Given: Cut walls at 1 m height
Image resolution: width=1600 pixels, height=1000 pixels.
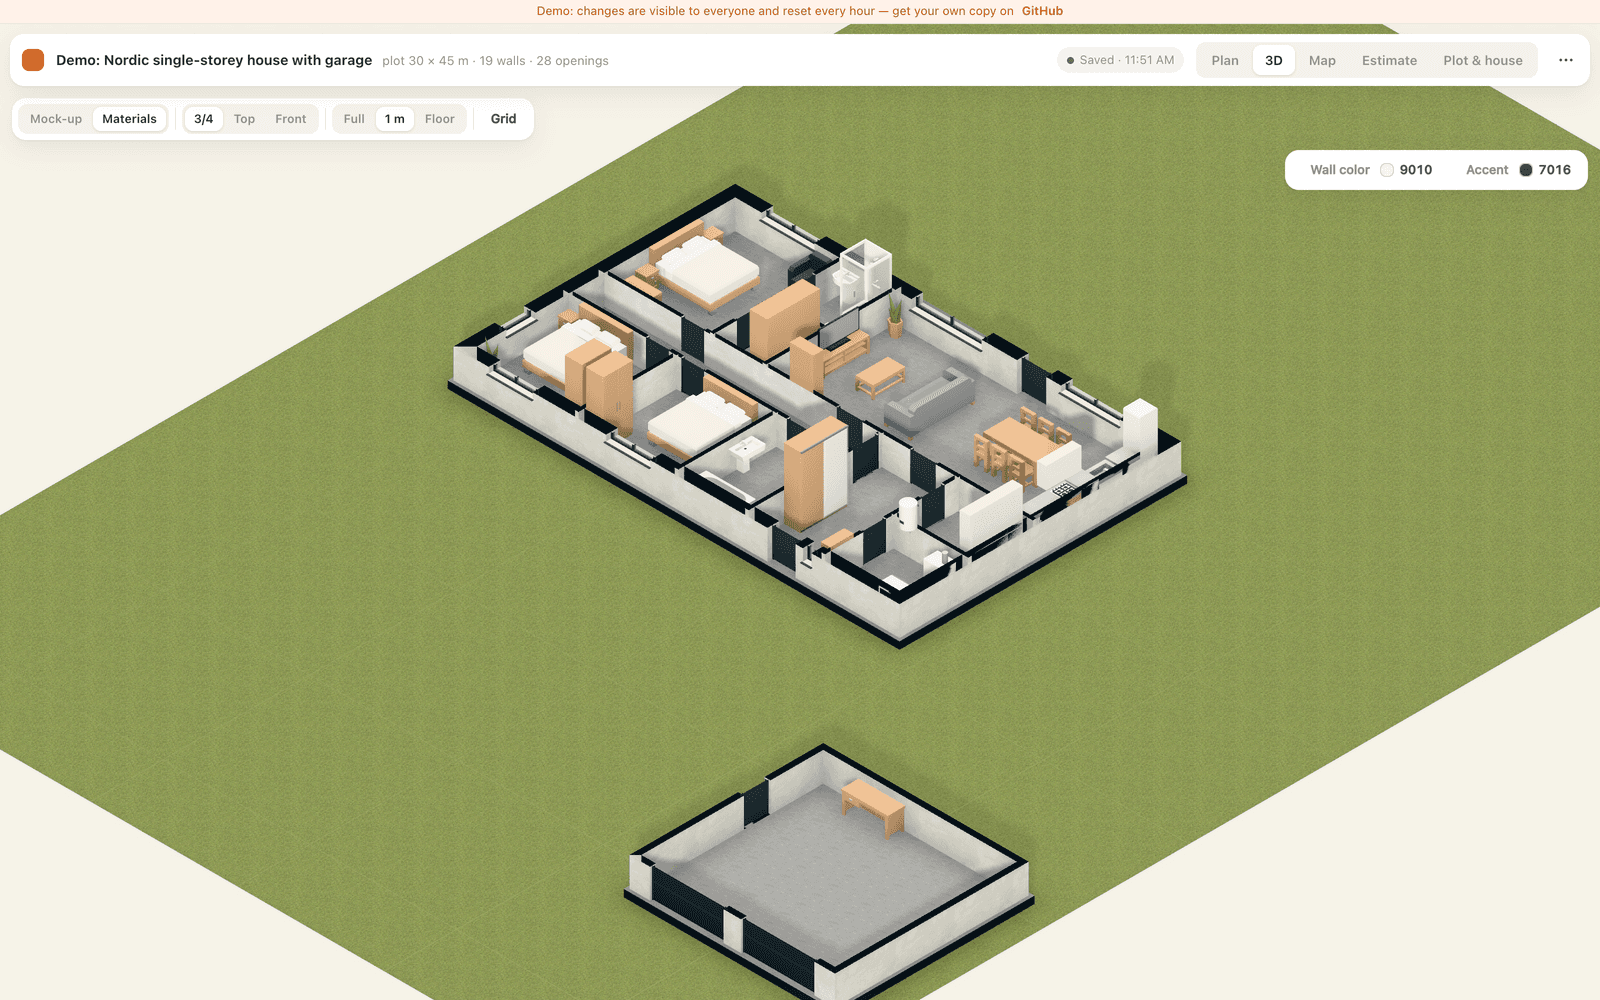Looking at the screenshot, I should (x=395, y=119).
